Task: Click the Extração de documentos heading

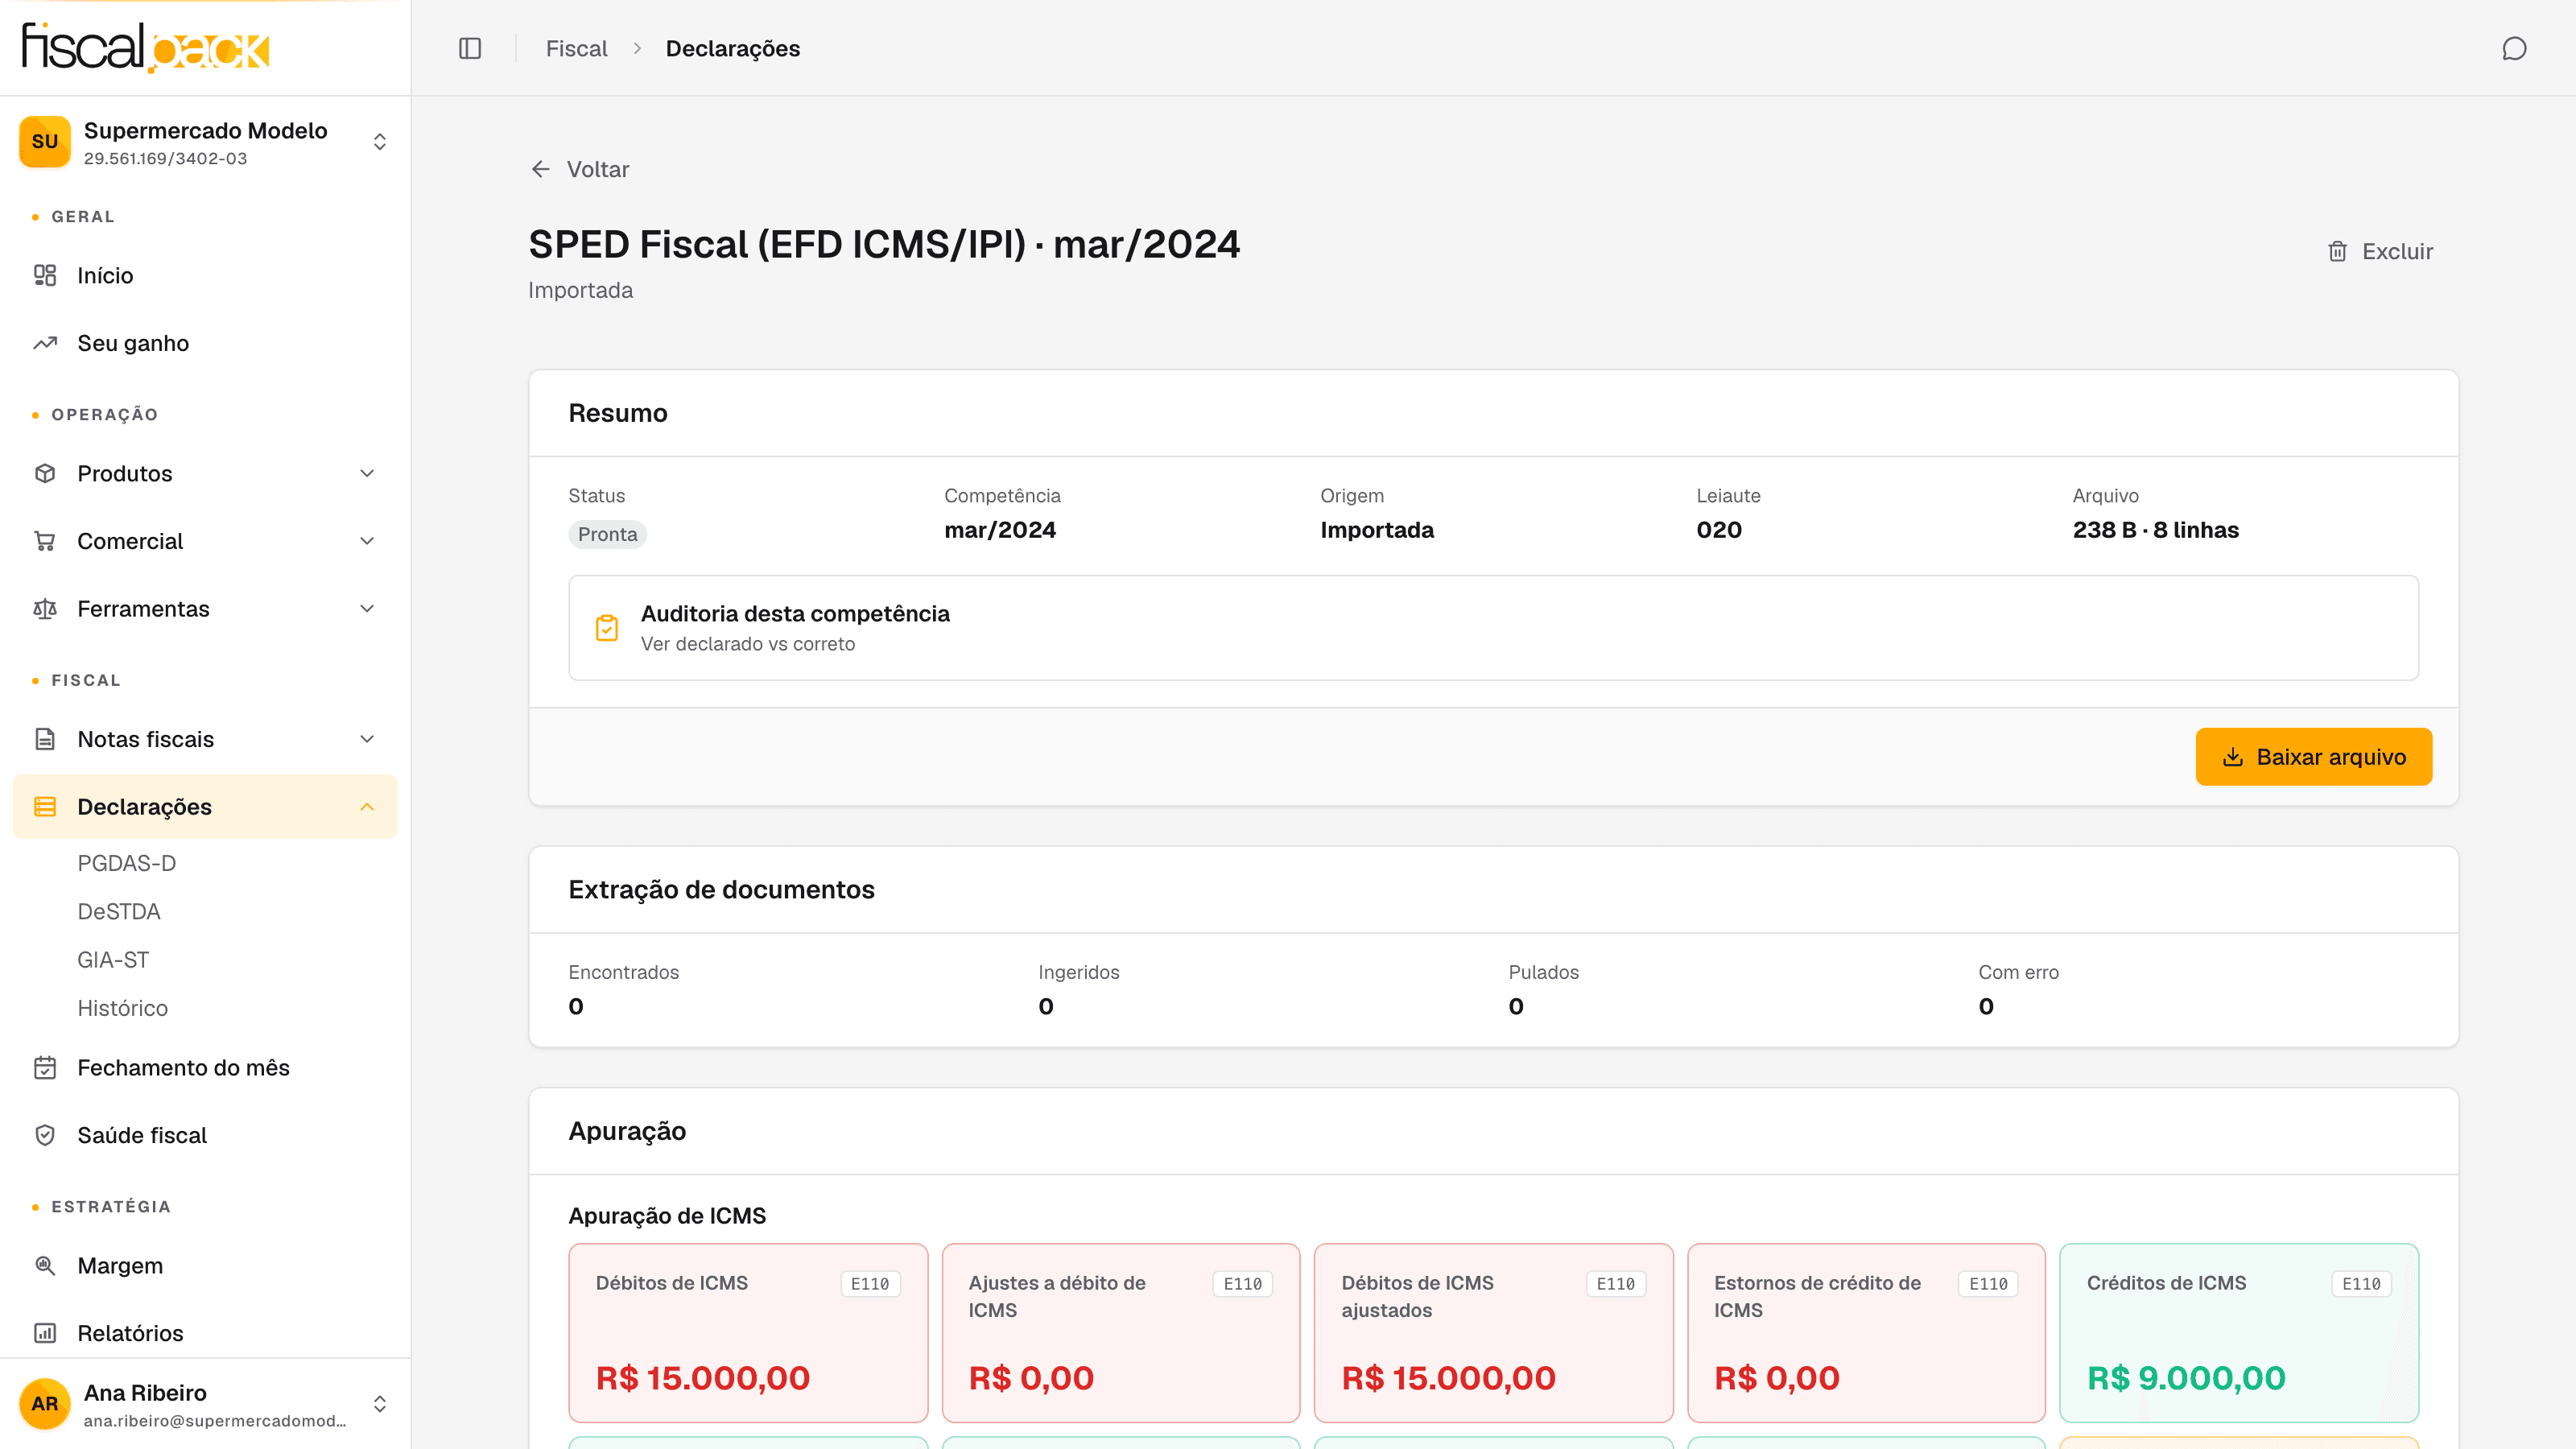Action: (721, 889)
